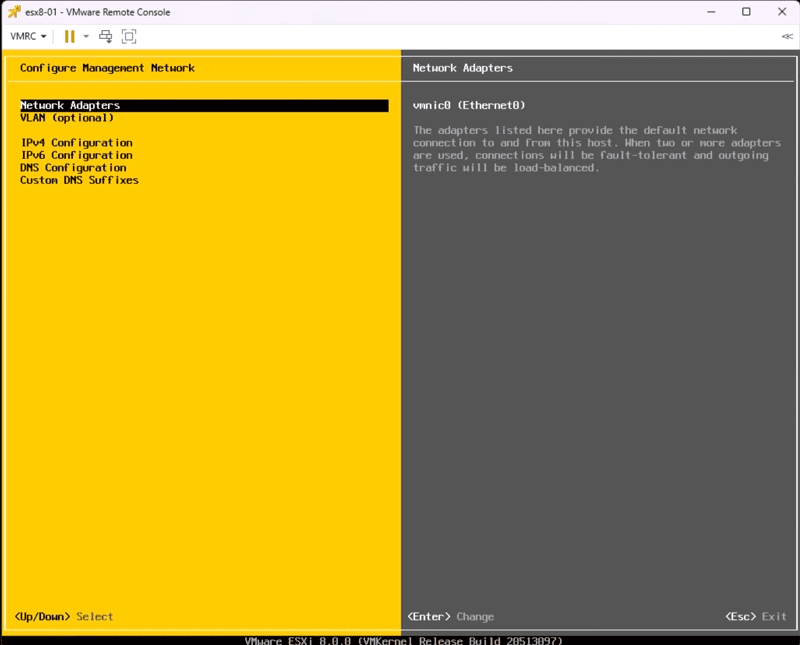
Task: Click the <Esc> Exit hint
Action: pos(756,616)
